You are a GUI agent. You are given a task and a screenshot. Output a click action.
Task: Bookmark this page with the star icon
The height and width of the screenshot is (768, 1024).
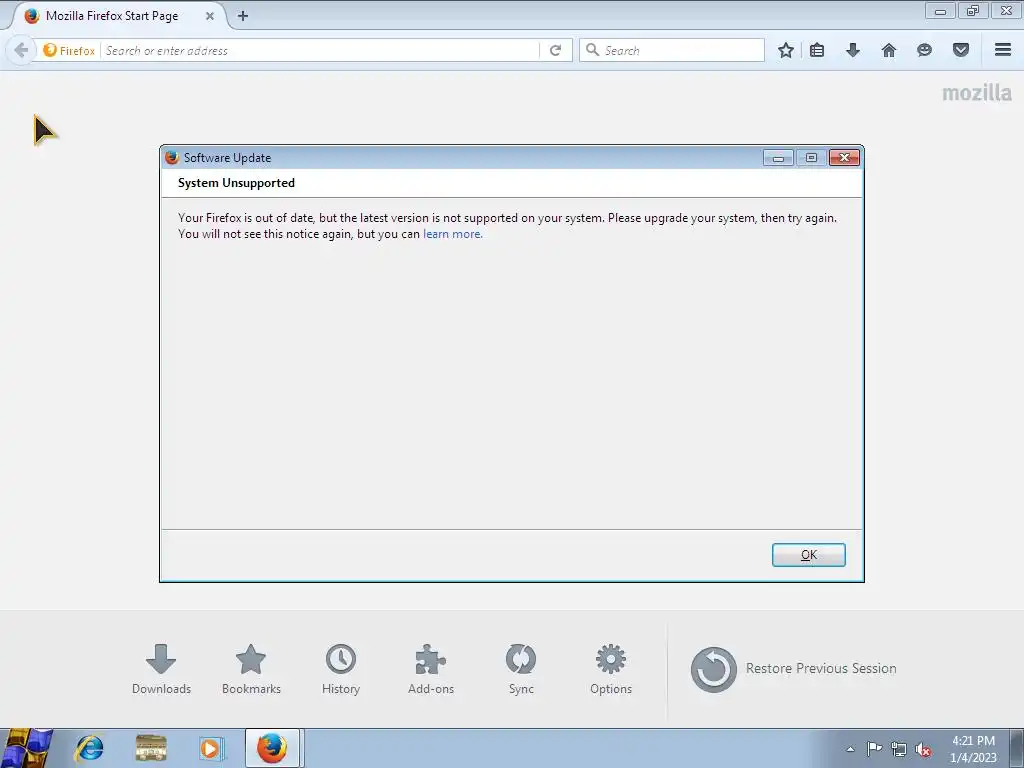pyautogui.click(x=786, y=50)
